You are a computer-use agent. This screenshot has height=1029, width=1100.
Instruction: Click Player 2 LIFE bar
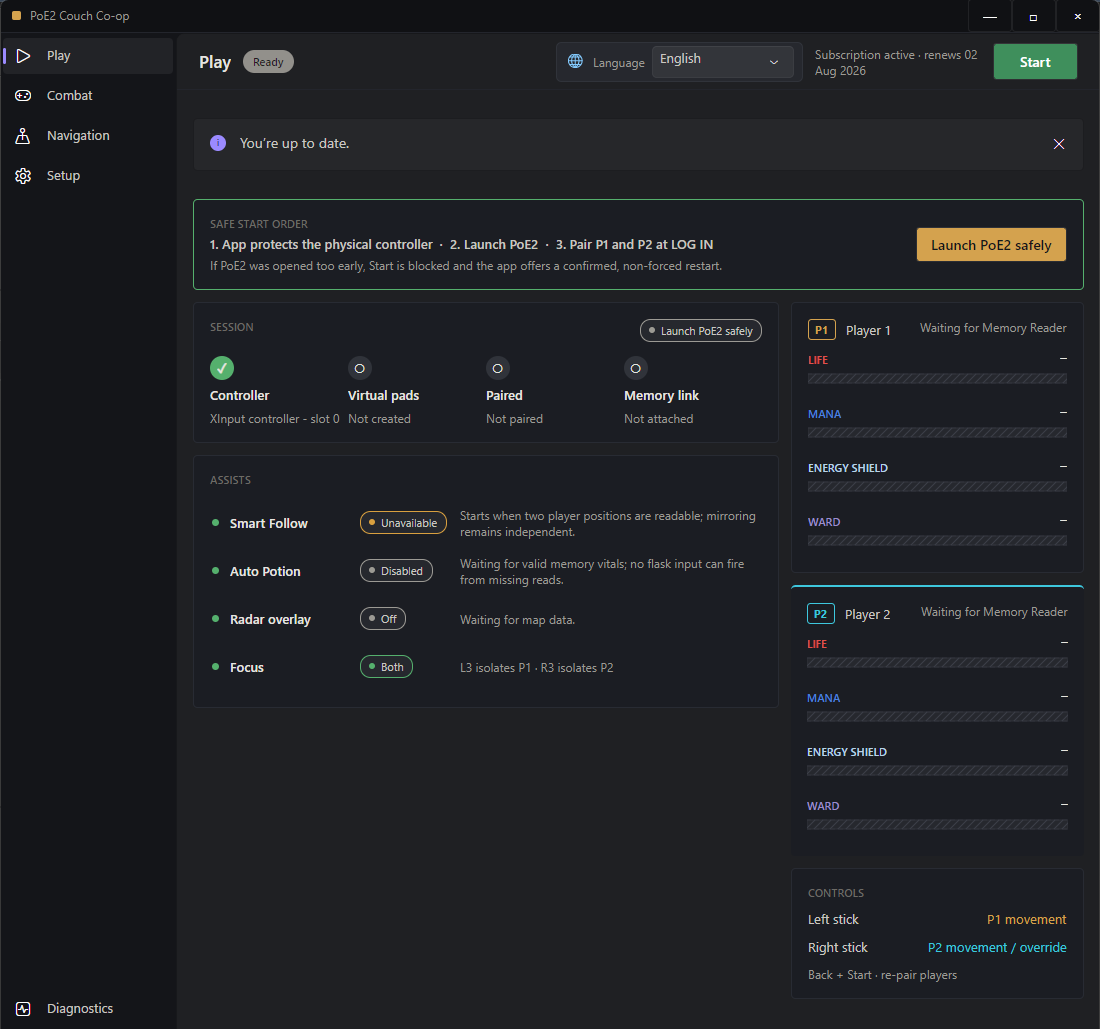point(937,663)
